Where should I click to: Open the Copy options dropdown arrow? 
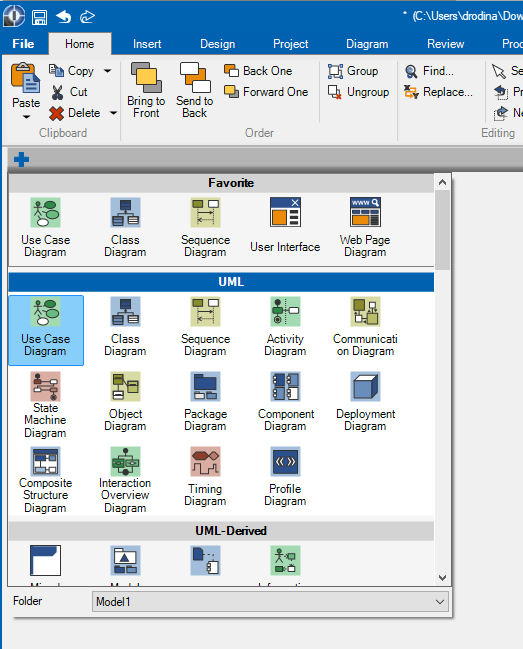108,71
